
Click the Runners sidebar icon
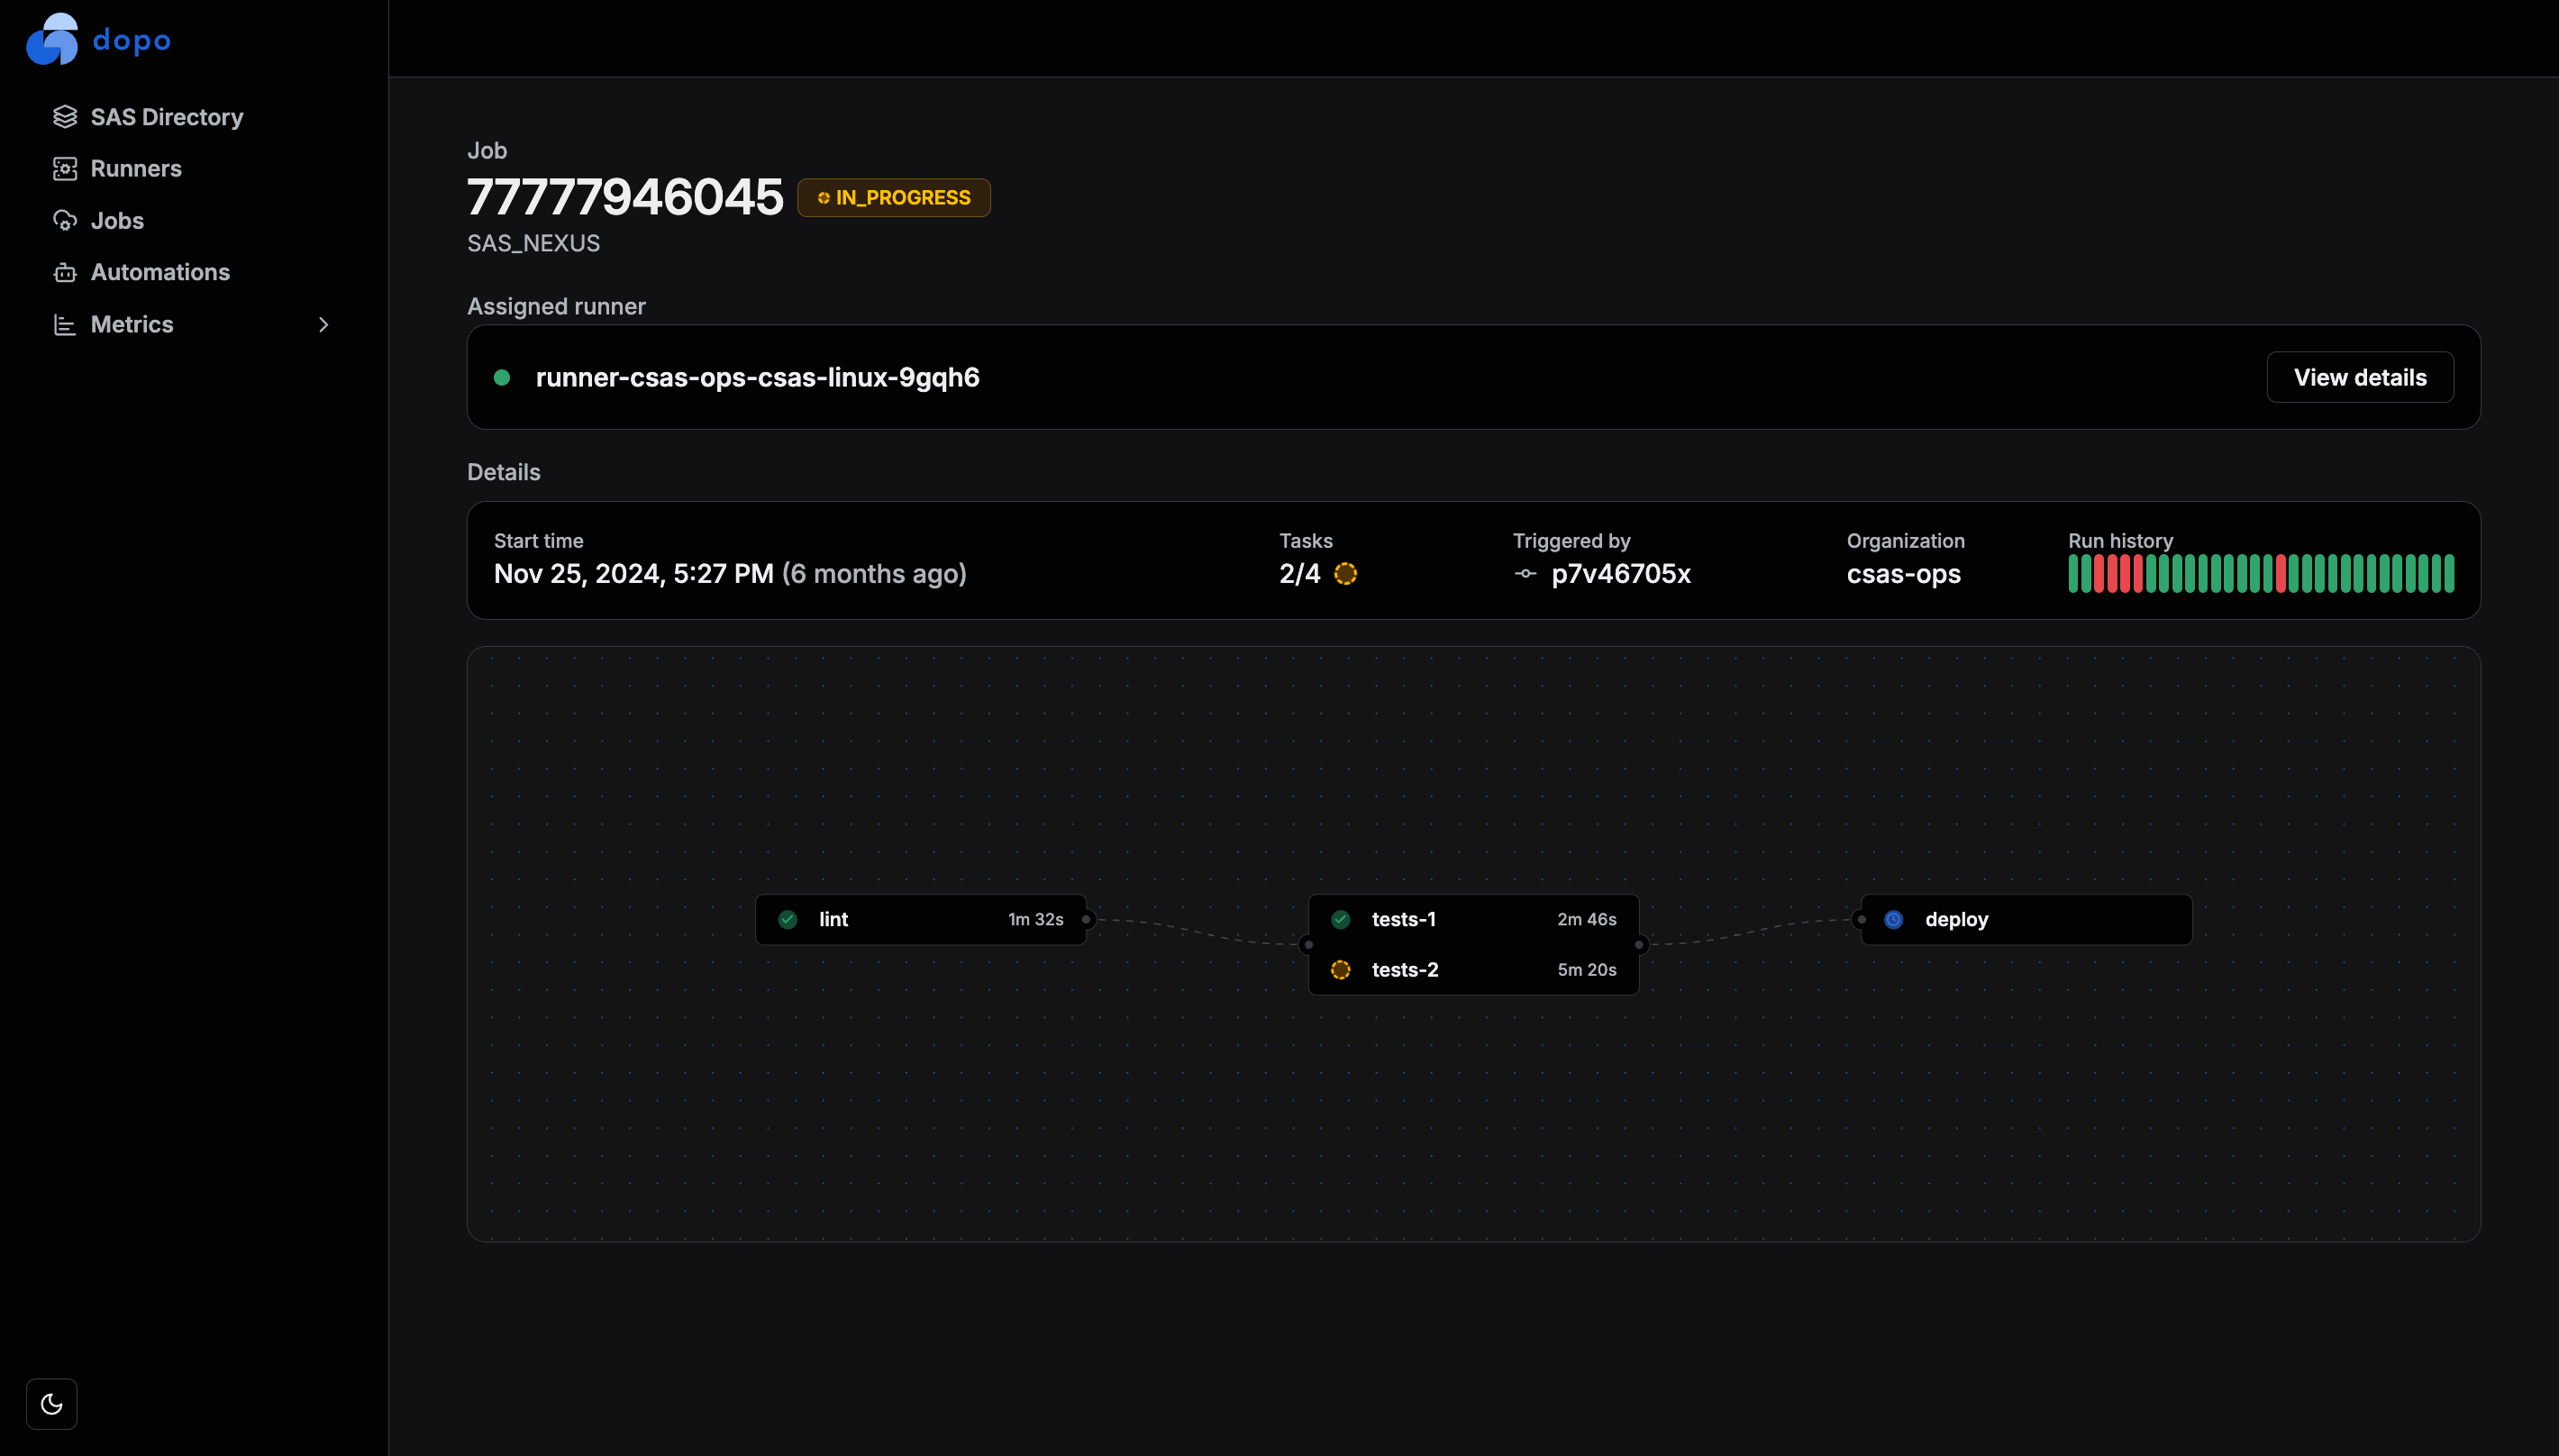pyautogui.click(x=65, y=169)
